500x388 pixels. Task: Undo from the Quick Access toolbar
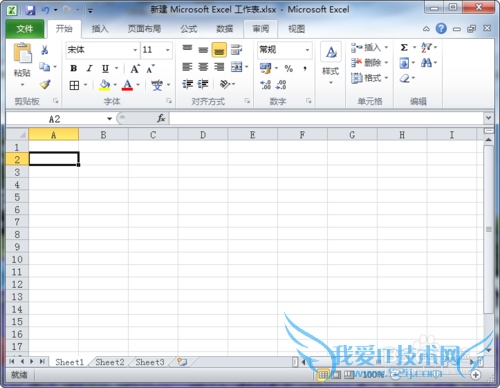point(45,10)
